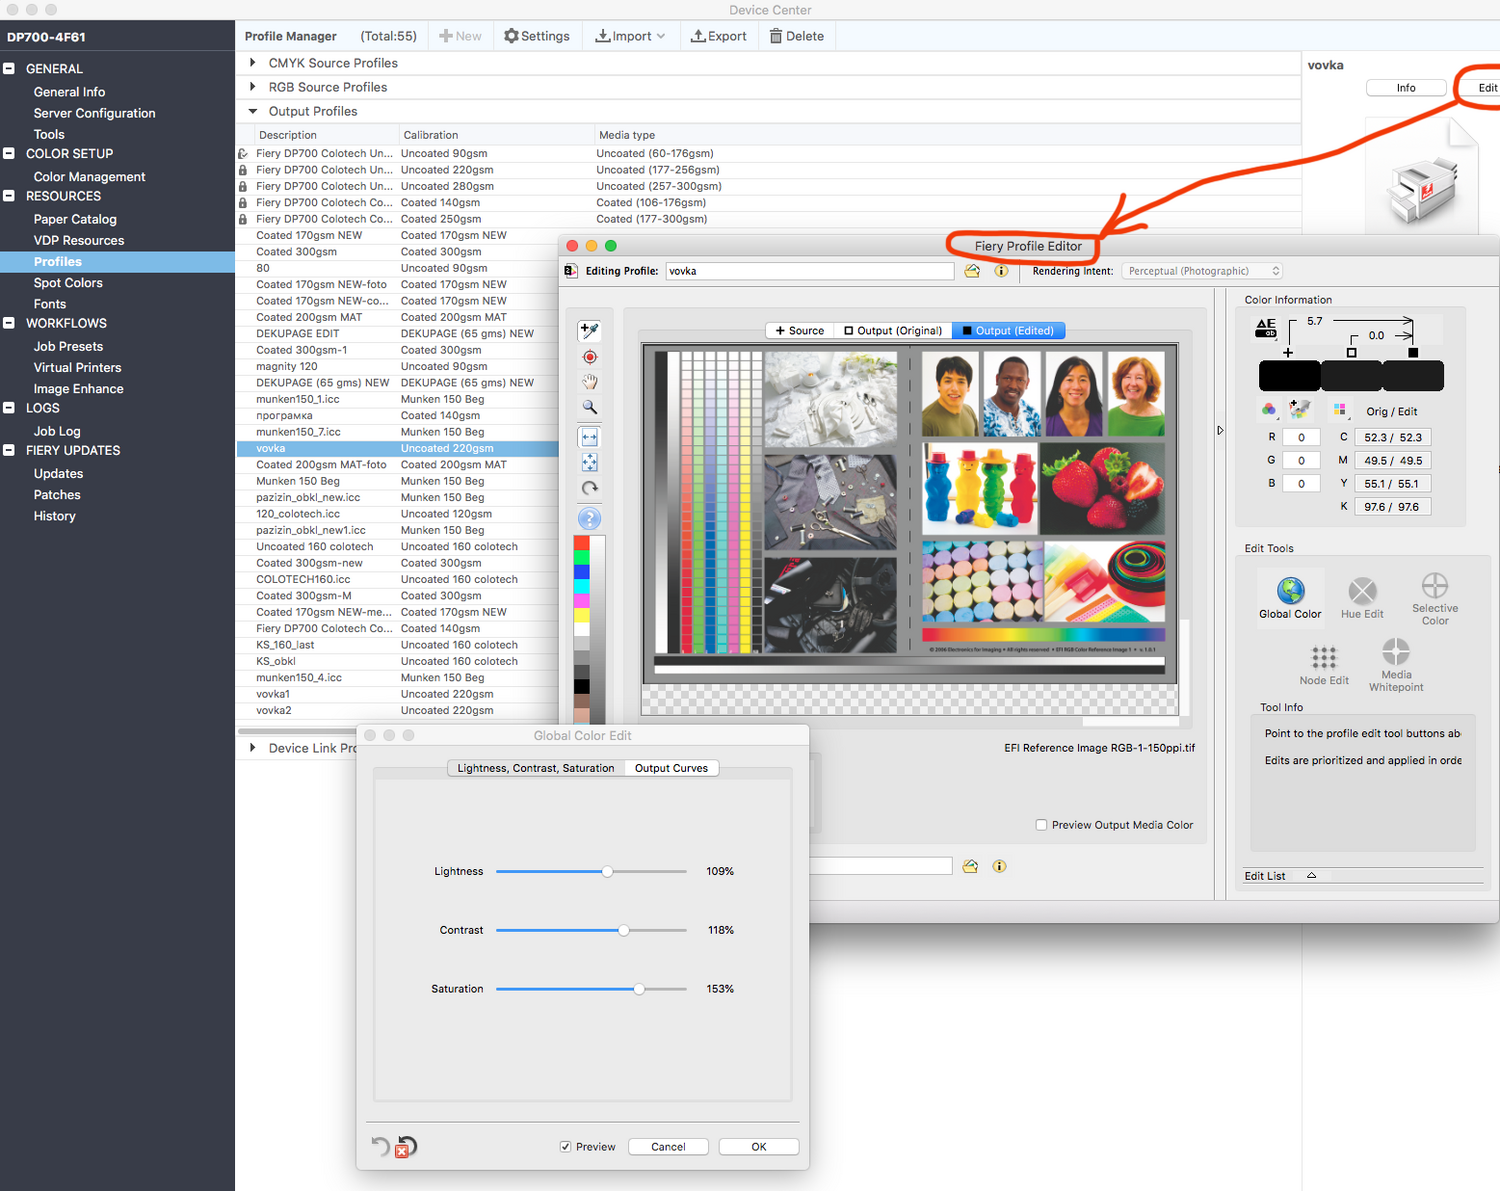The width and height of the screenshot is (1500, 1191).
Task: Select the Global Color edit tool
Action: click(1290, 598)
